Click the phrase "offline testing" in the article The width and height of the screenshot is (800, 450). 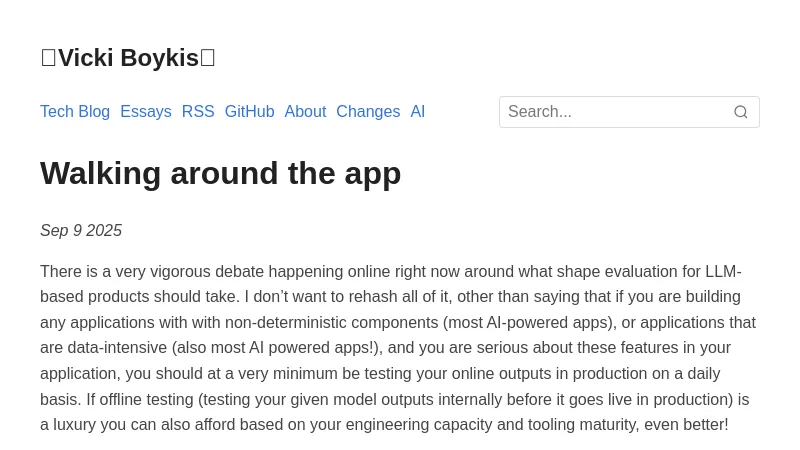point(147,399)
